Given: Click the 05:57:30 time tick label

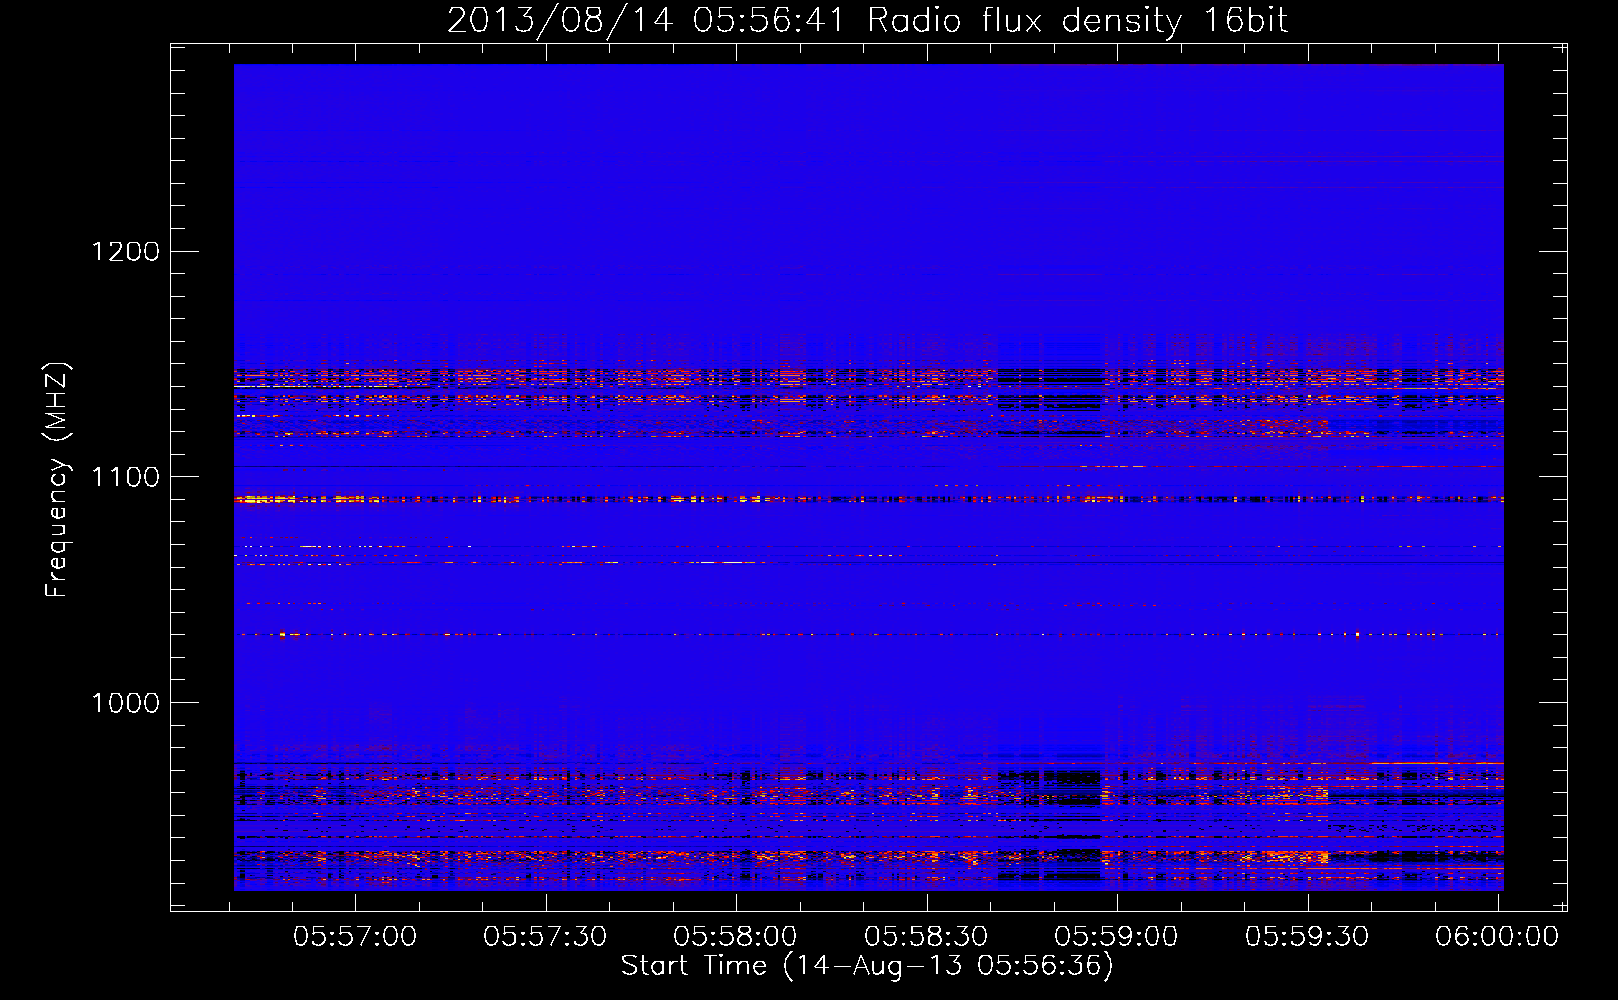Looking at the screenshot, I should coord(545,937).
